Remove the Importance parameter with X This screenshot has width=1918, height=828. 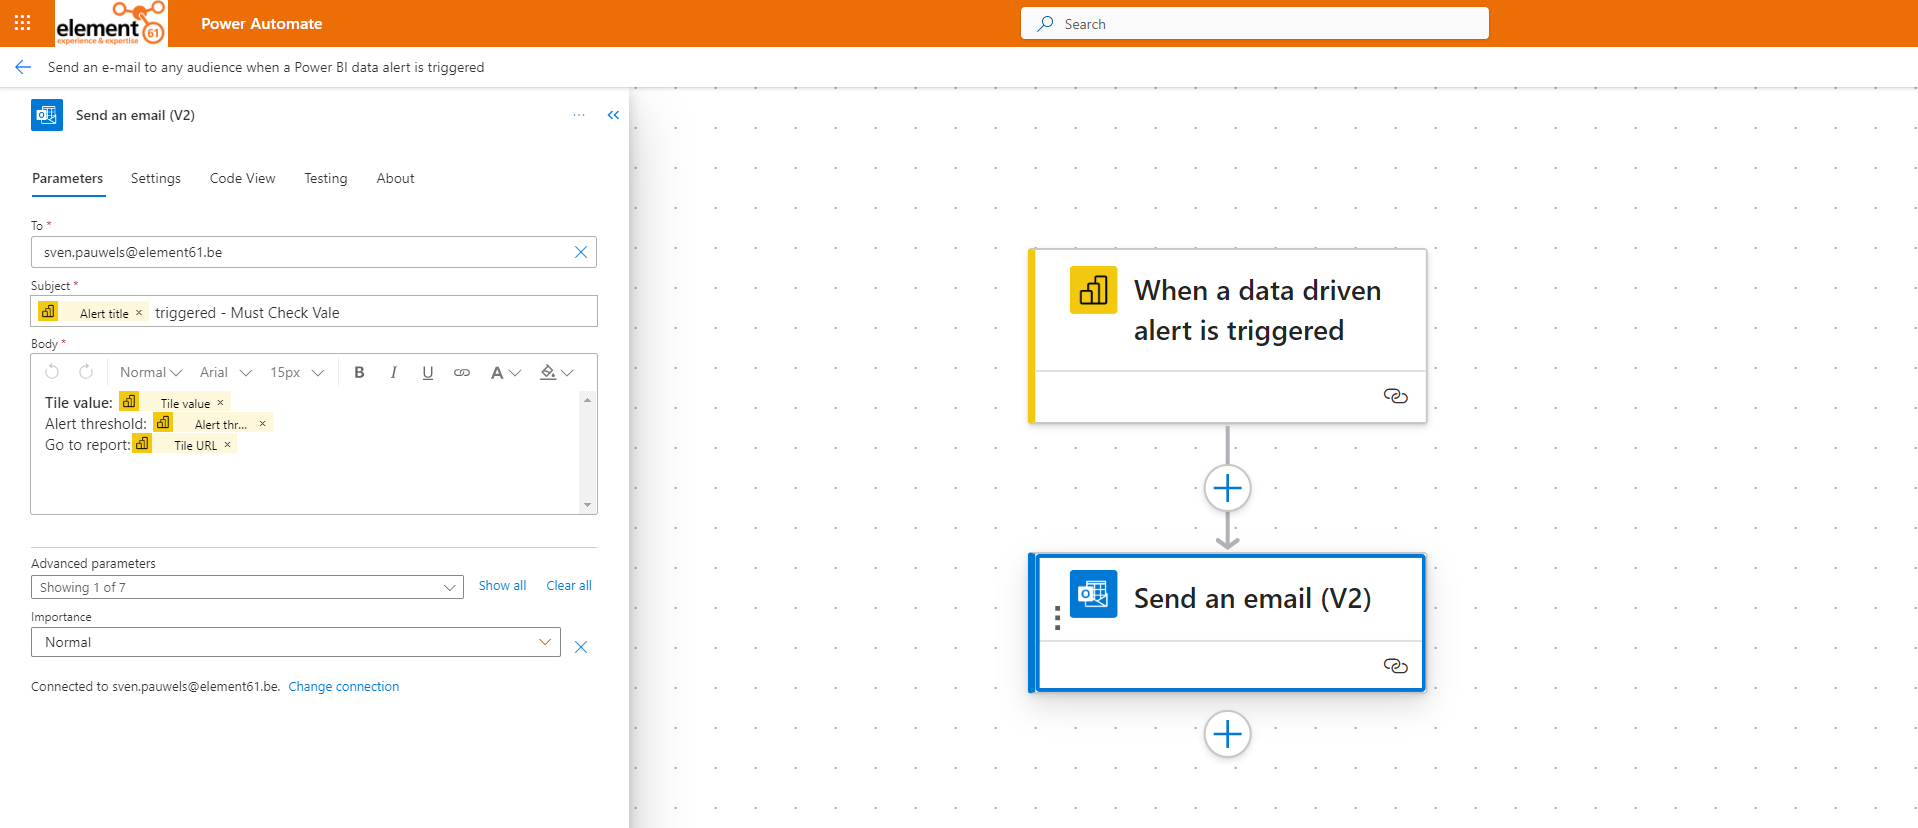(581, 647)
